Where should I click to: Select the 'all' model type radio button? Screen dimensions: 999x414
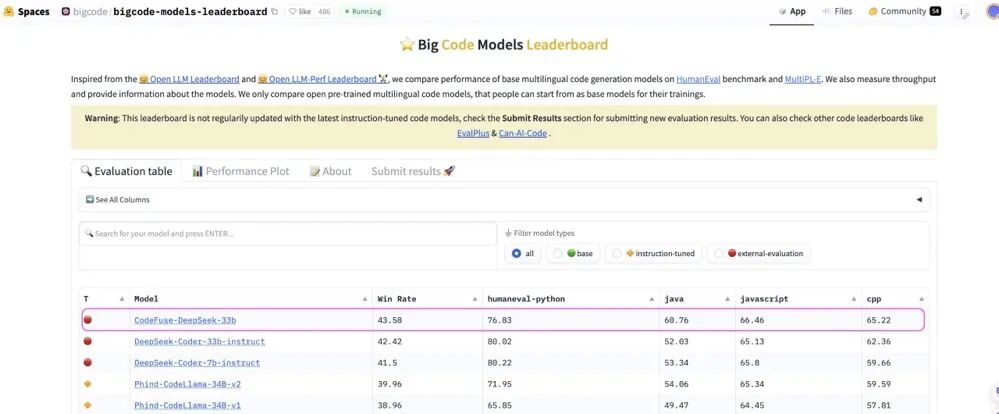click(x=516, y=253)
